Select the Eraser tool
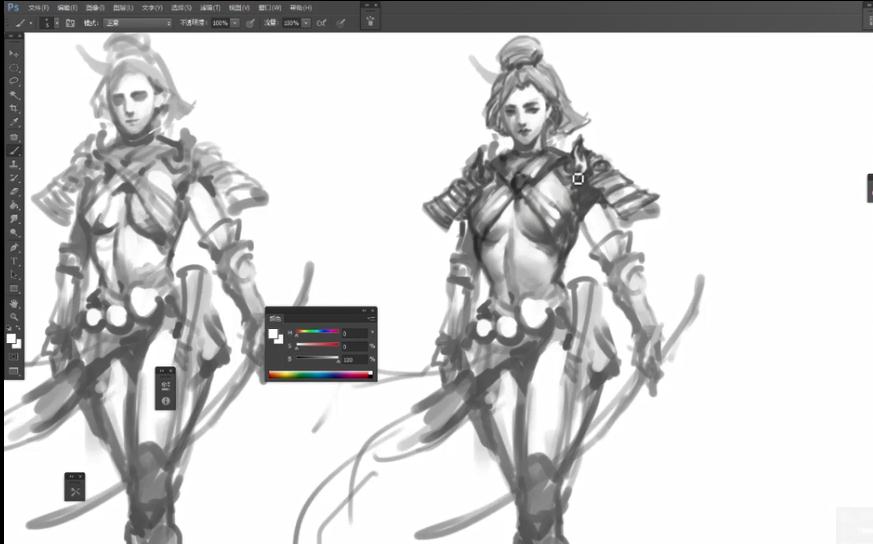Screen dimensions: 873x544 [x=14, y=192]
